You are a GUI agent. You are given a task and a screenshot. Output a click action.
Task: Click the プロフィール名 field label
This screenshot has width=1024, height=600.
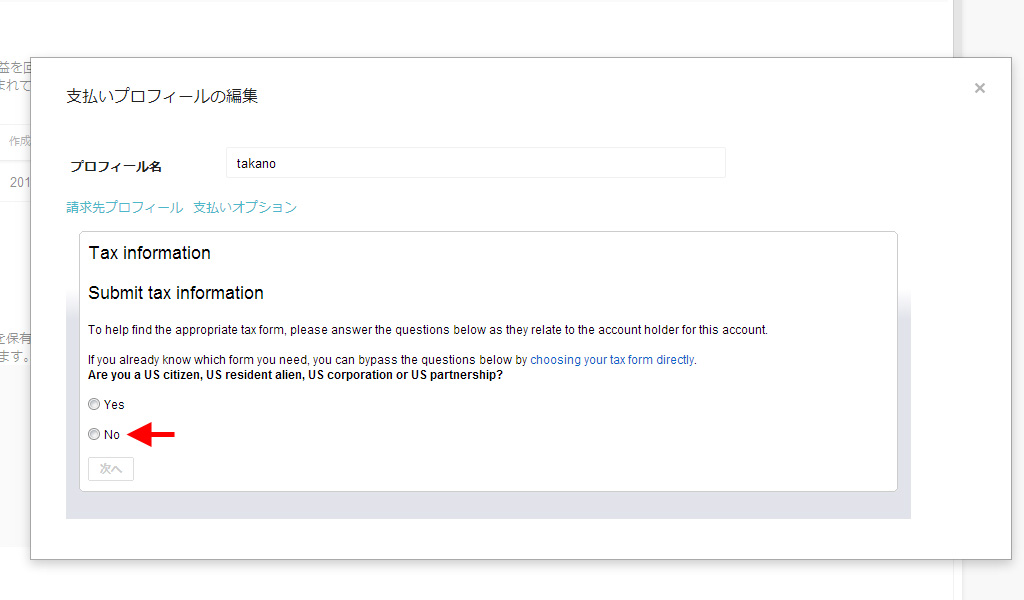(116, 166)
